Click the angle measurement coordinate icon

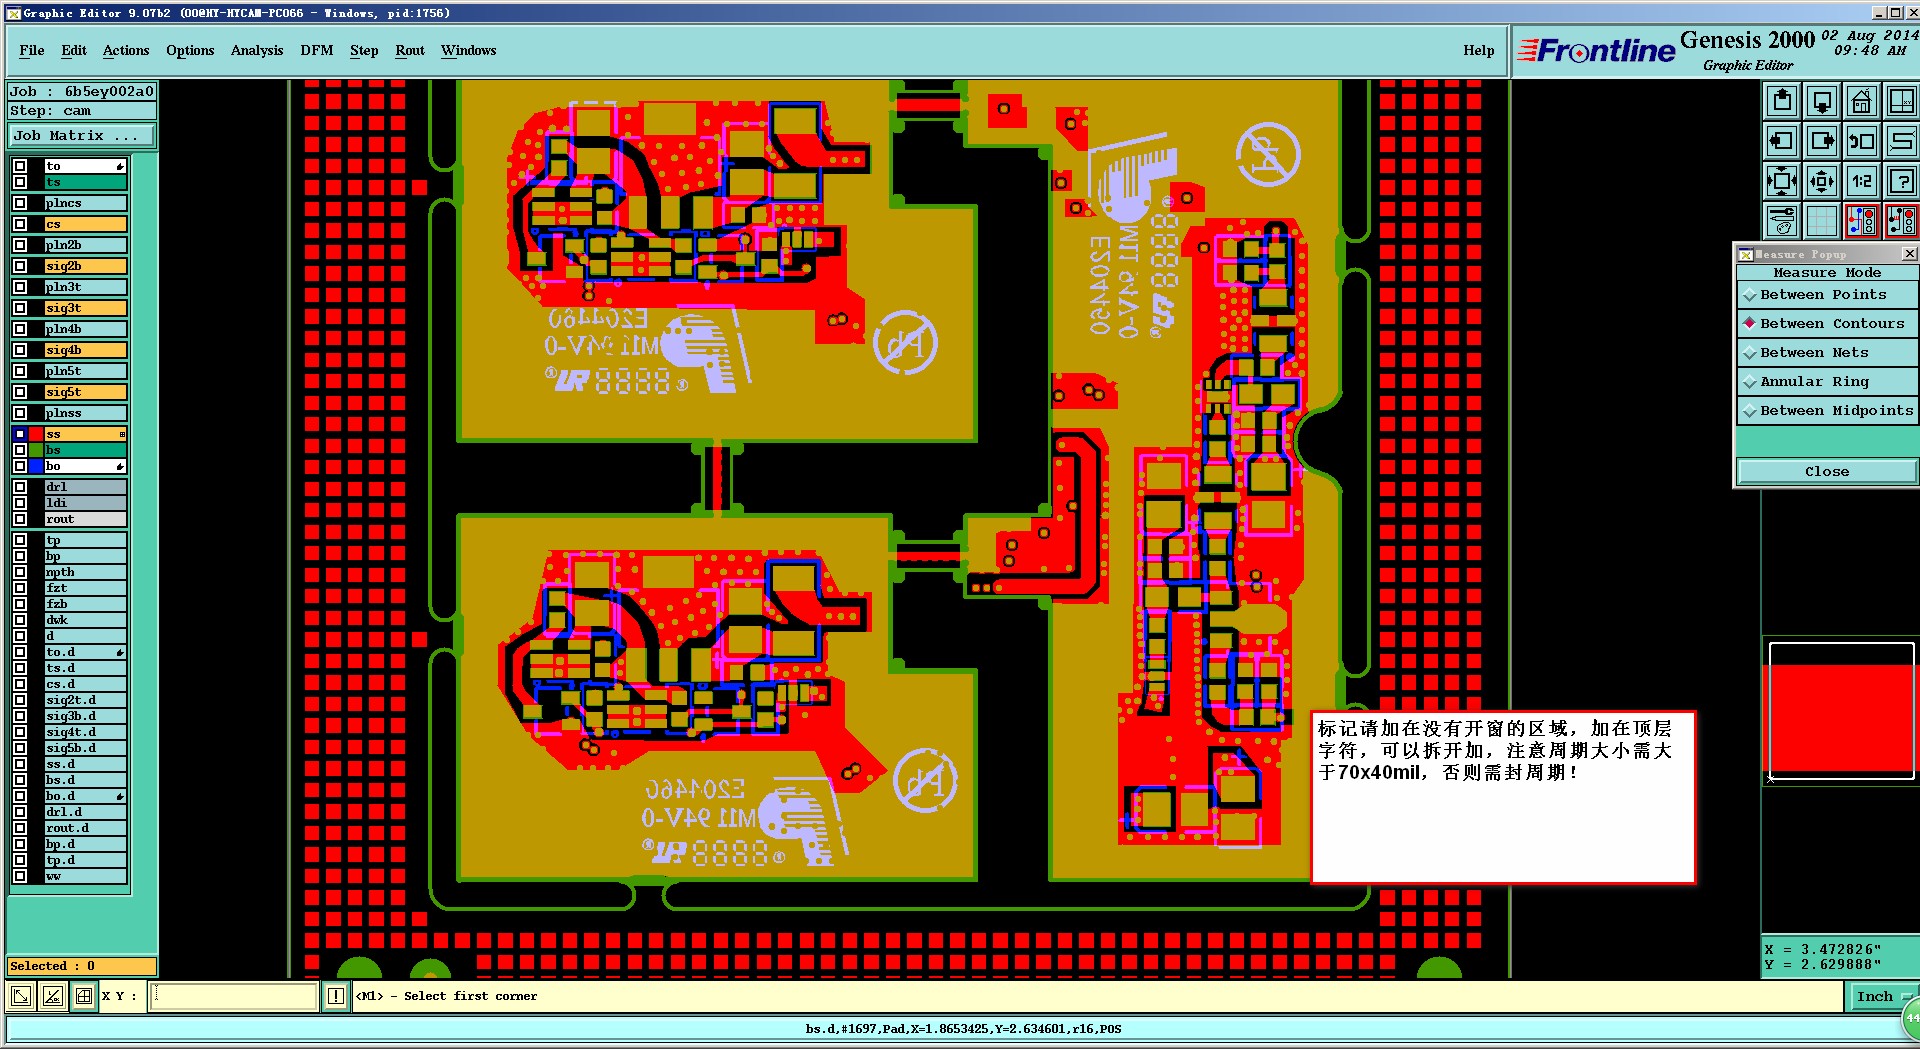(53, 996)
